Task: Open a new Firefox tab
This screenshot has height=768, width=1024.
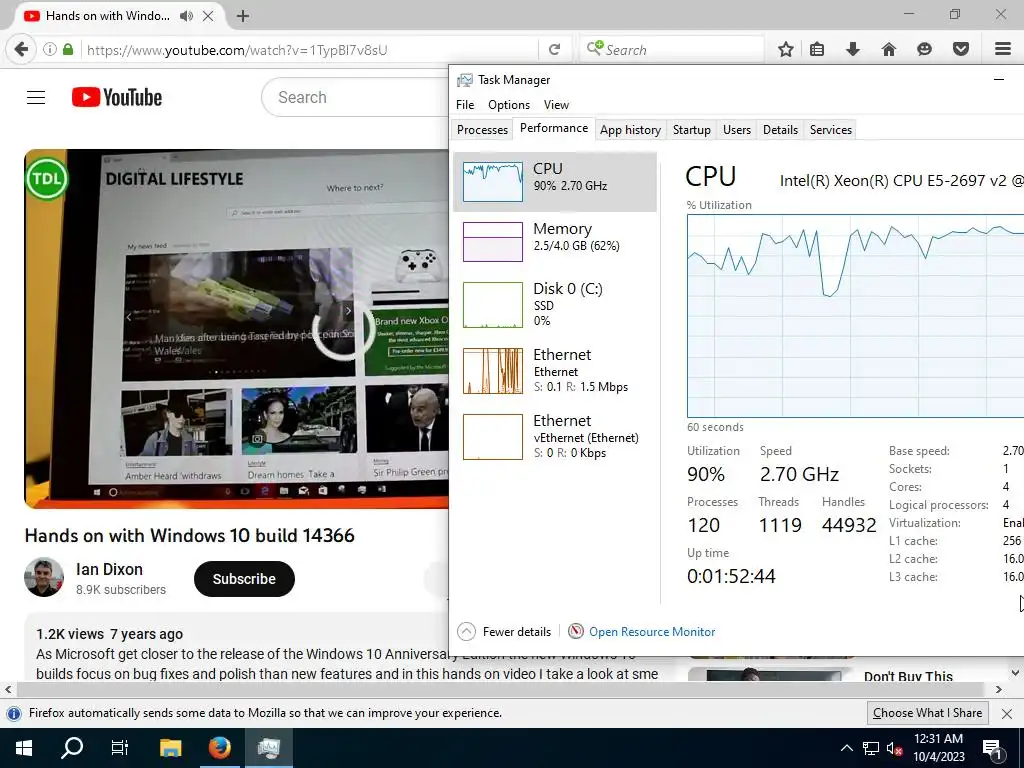Action: (243, 16)
